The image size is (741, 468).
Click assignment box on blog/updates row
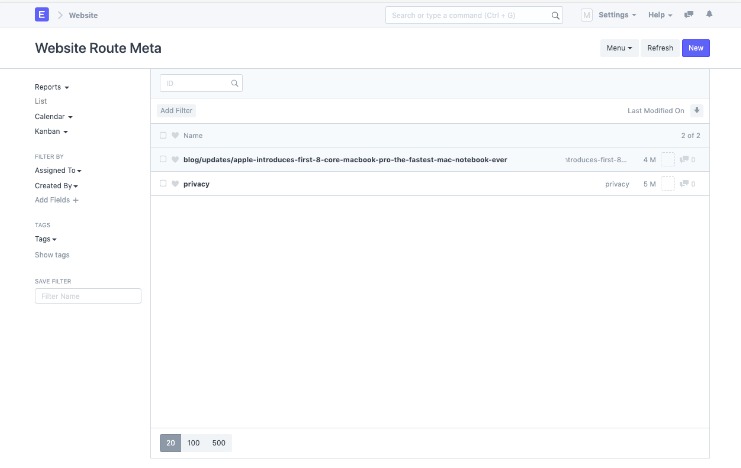(668, 159)
